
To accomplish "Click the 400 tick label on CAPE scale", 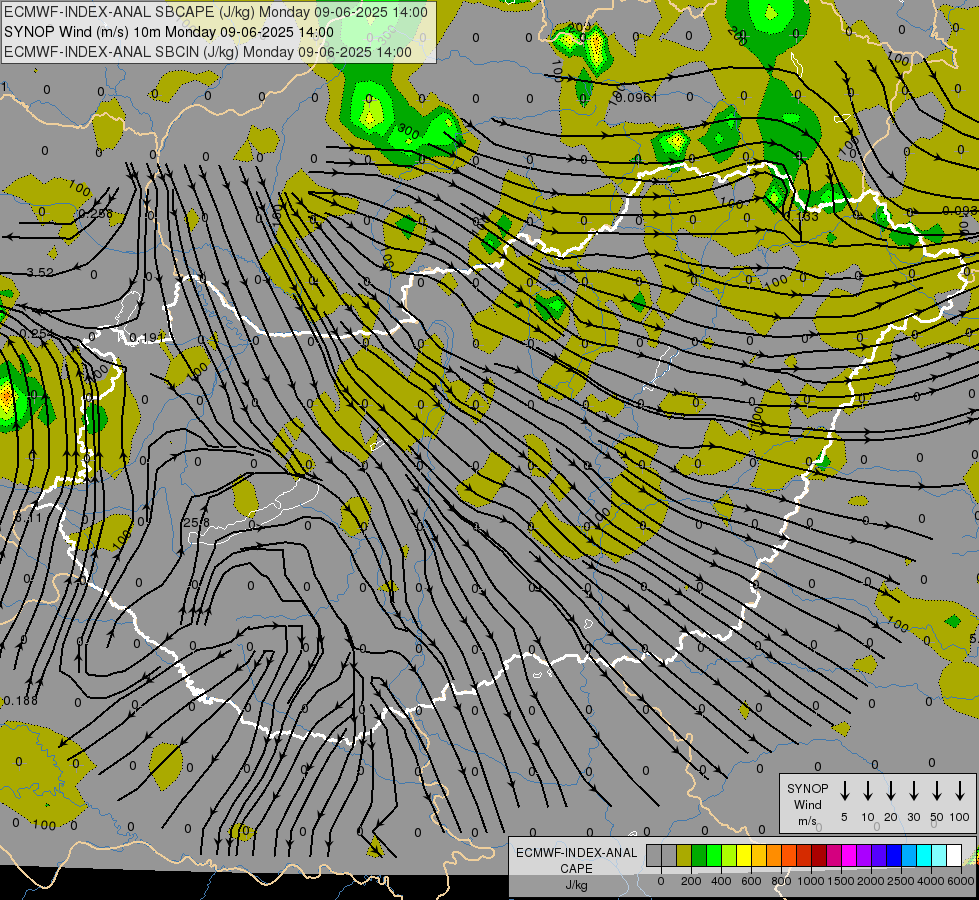I will 721,881.
